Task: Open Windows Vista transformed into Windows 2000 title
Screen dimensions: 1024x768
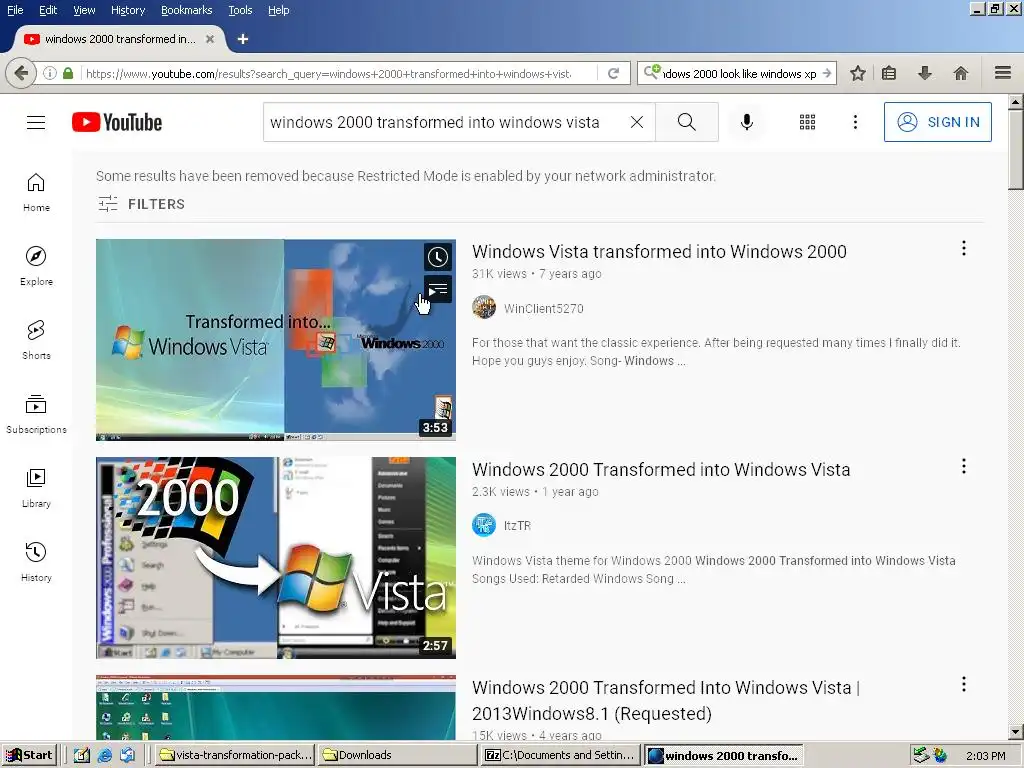Action: pyautogui.click(x=659, y=251)
